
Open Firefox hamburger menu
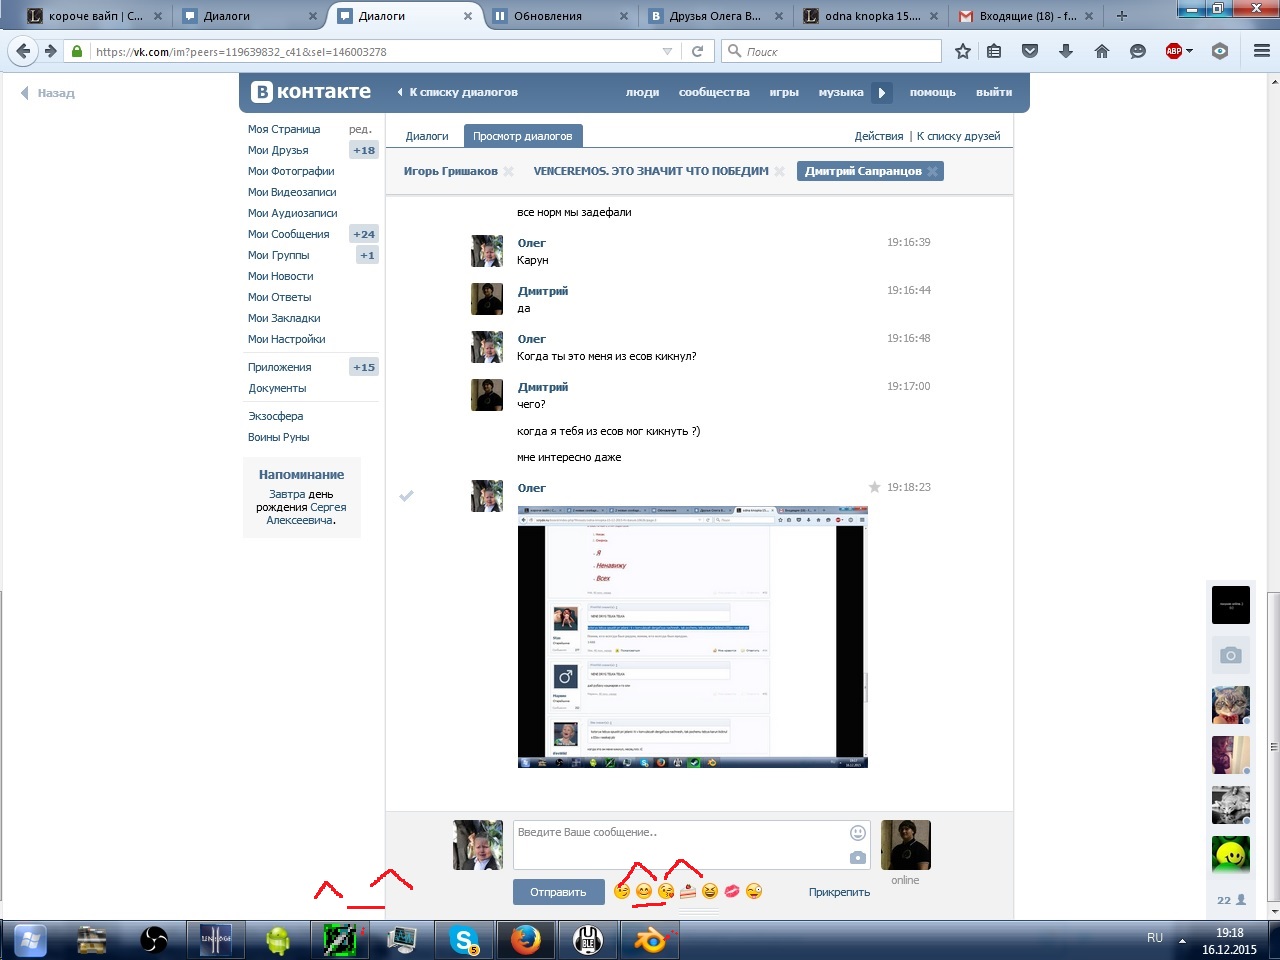[1261, 51]
